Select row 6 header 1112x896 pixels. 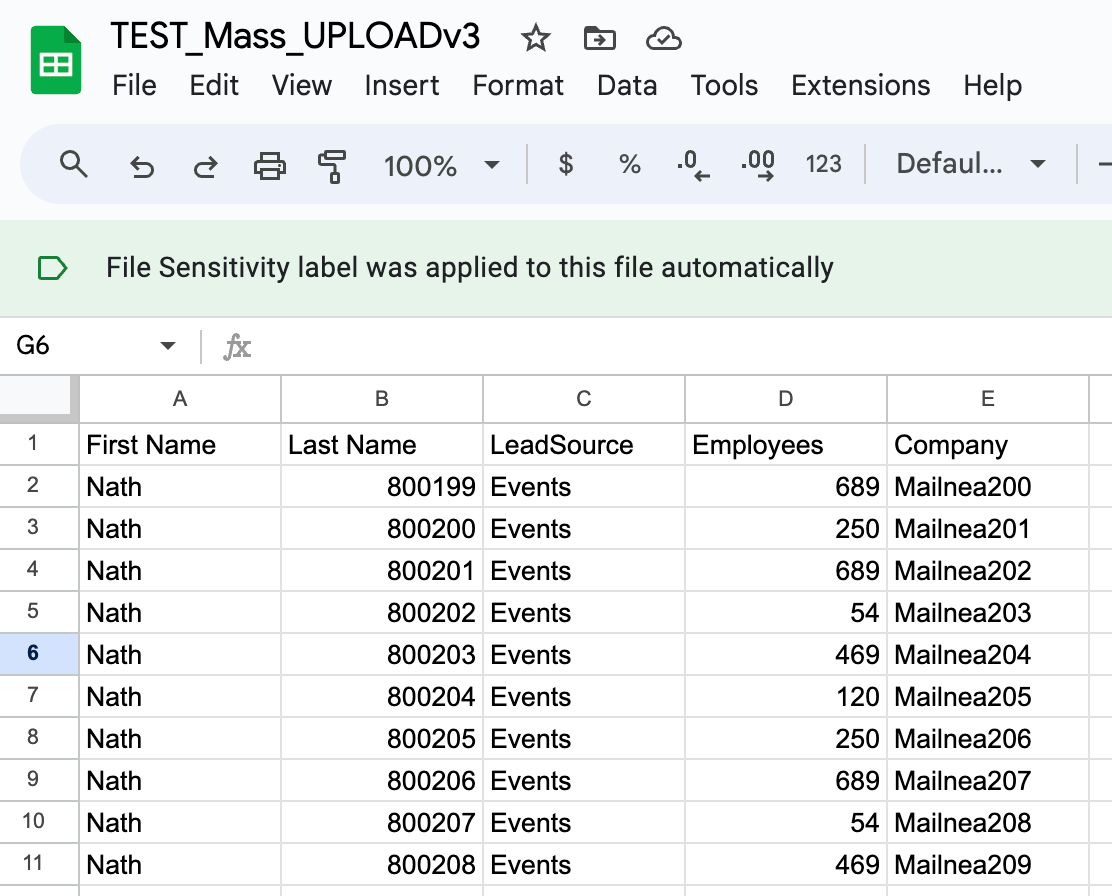[x=39, y=653]
